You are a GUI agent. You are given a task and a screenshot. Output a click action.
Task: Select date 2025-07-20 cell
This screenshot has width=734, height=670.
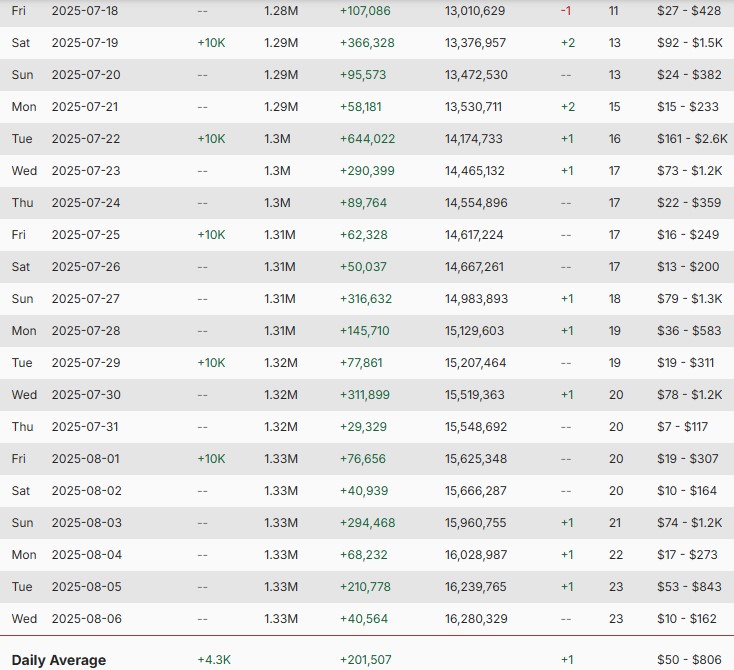tap(86, 74)
